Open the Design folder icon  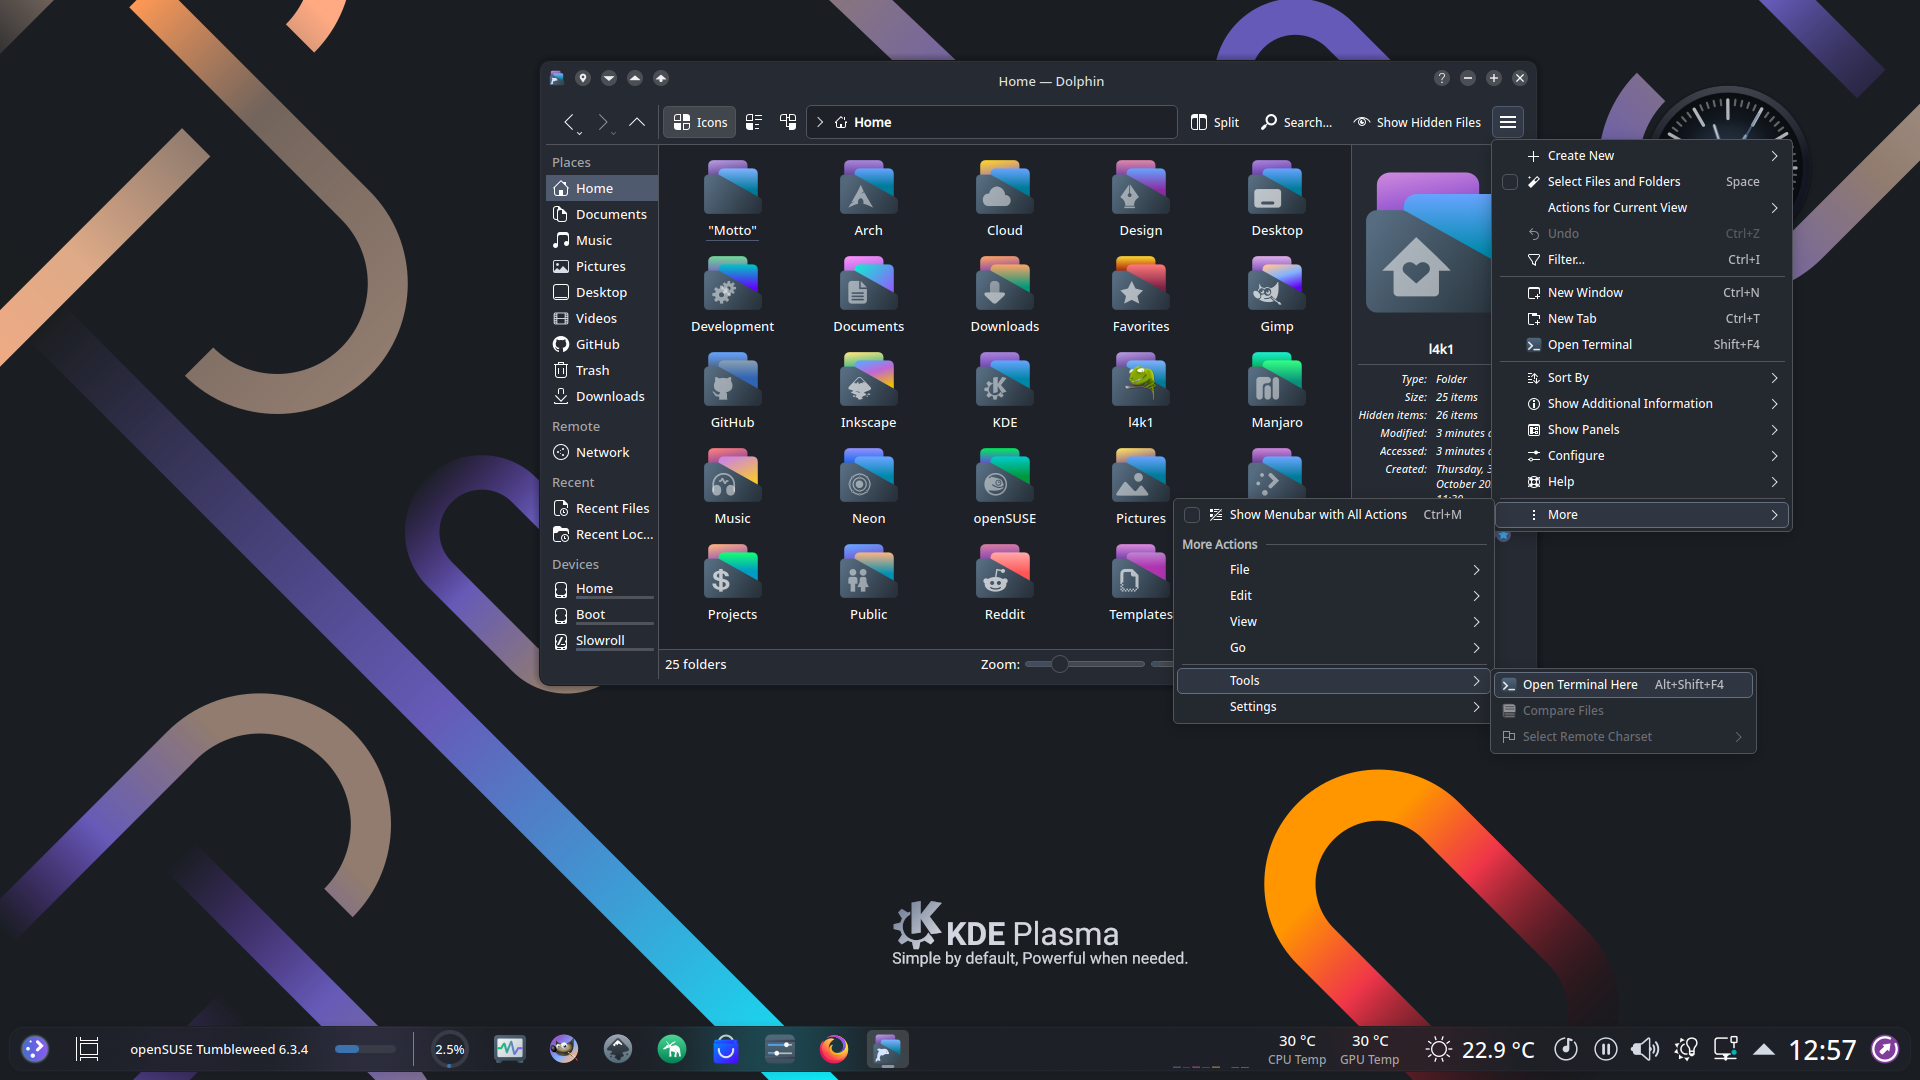[x=1140, y=188]
